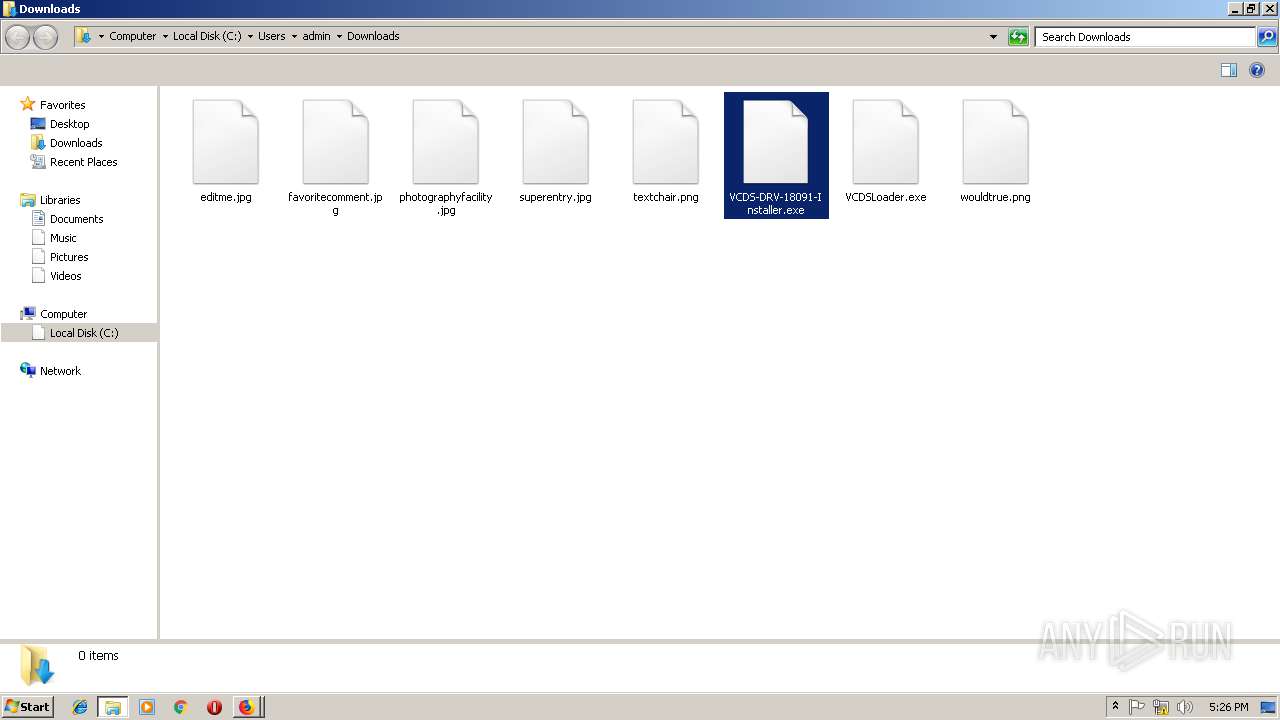
Task: Launch Windows Media Player from taskbar
Action: (147, 707)
